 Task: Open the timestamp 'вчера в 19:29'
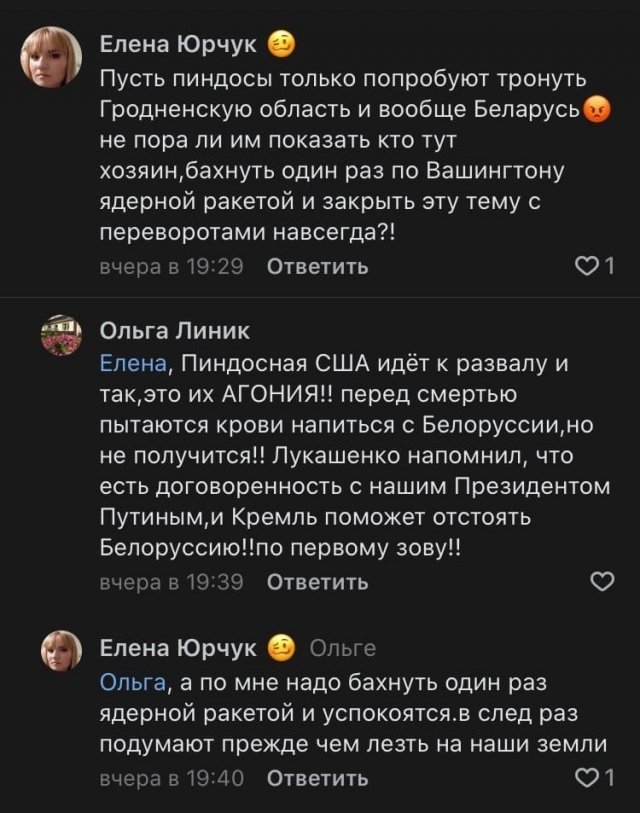tap(171, 267)
